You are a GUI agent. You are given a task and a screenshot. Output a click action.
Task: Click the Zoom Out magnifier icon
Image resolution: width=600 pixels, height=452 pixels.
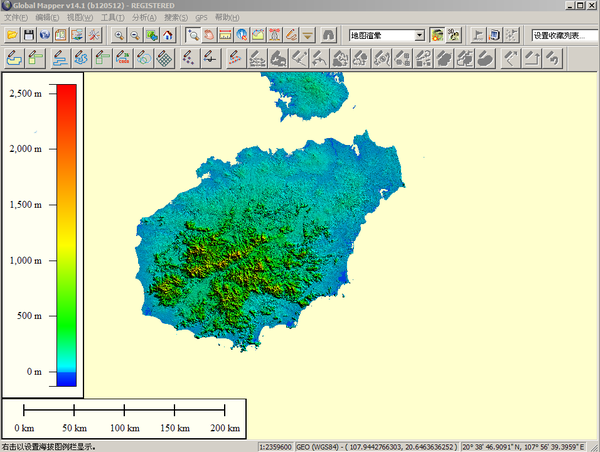pyautogui.click(x=135, y=35)
